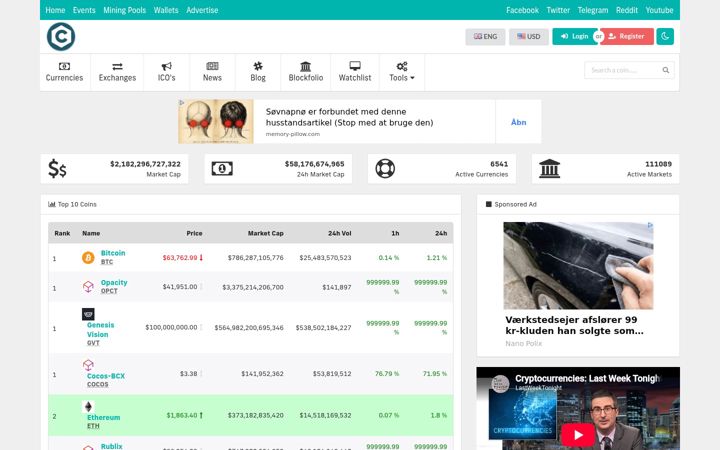Play the Last Week Tonight video
This screenshot has width=720, height=450.
[578, 434]
